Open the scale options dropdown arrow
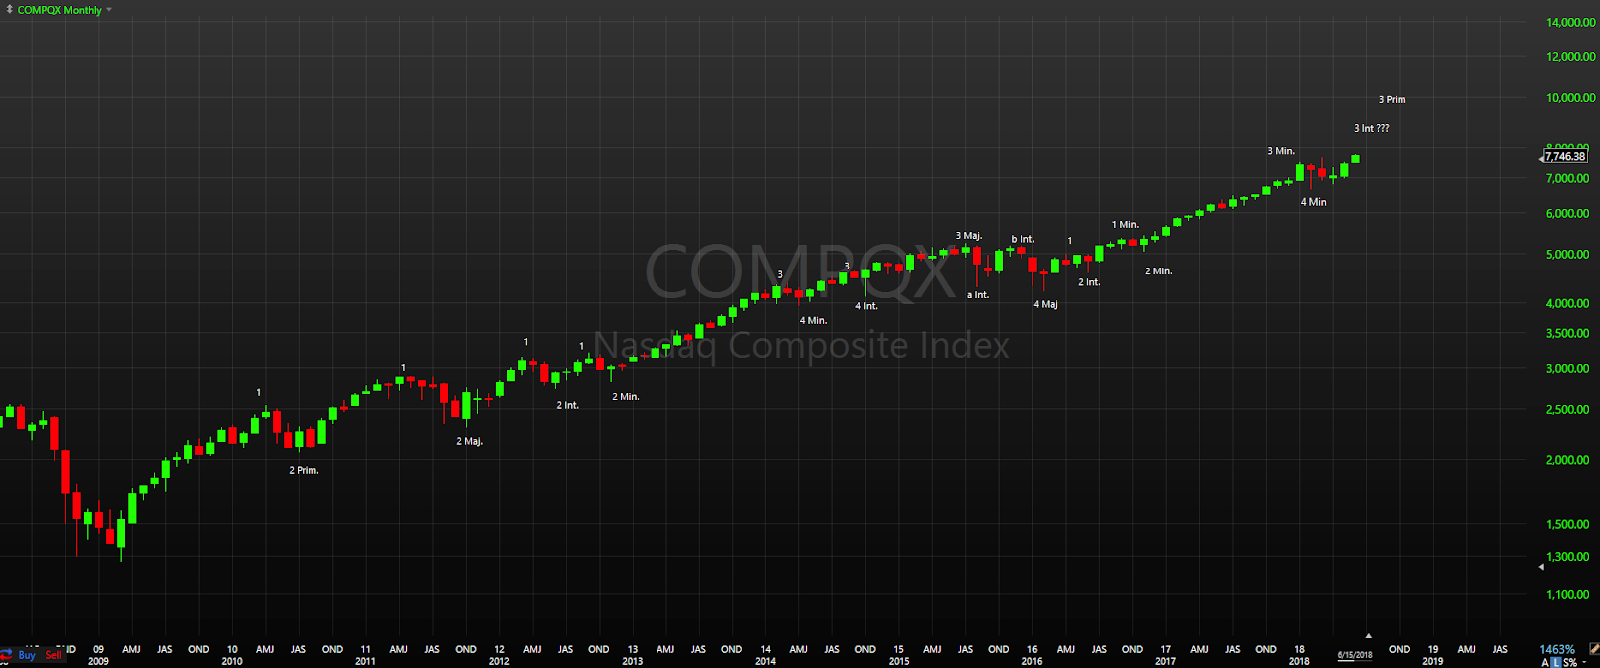Screen dimensions: 1600x668 (x=1584, y=662)
